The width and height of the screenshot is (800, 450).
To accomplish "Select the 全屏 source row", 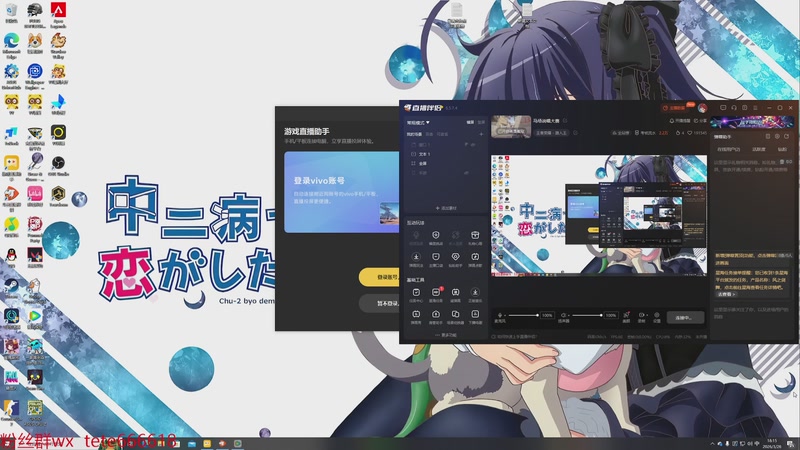I will (445, 164).
